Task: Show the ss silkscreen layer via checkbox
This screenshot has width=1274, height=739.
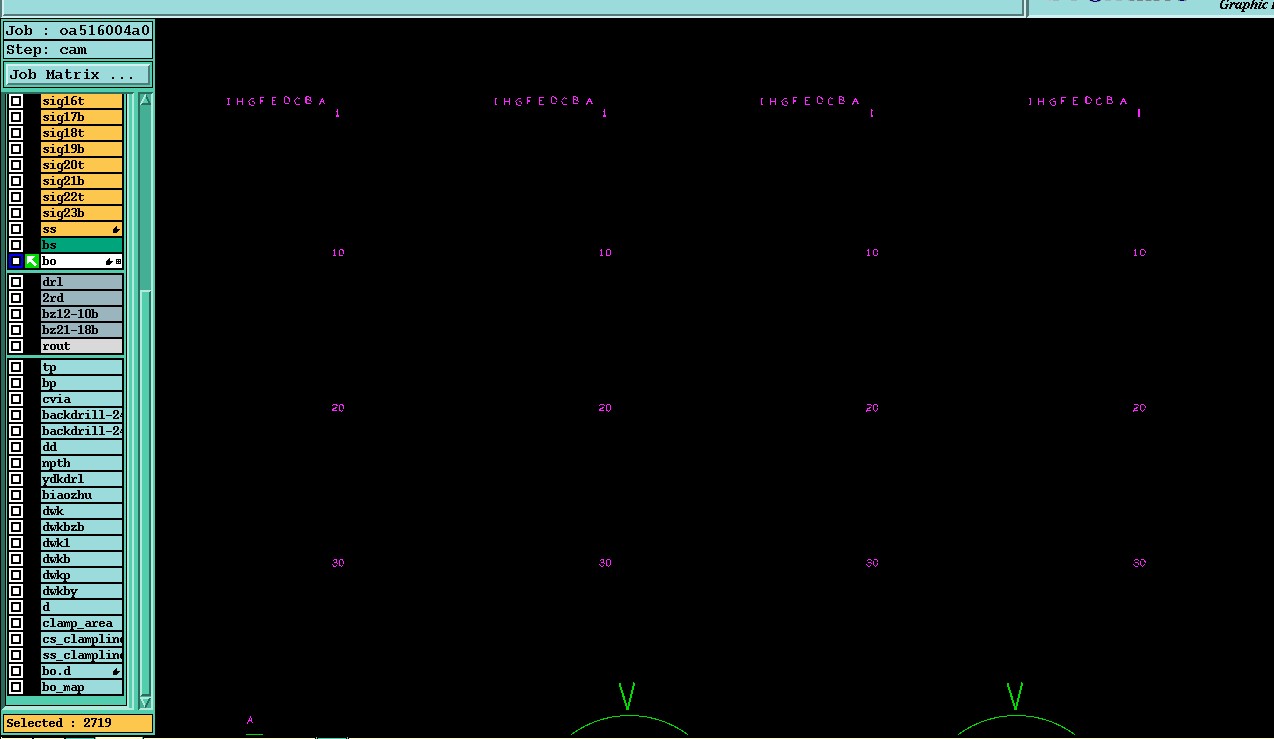Action: [x=16, y=229]
